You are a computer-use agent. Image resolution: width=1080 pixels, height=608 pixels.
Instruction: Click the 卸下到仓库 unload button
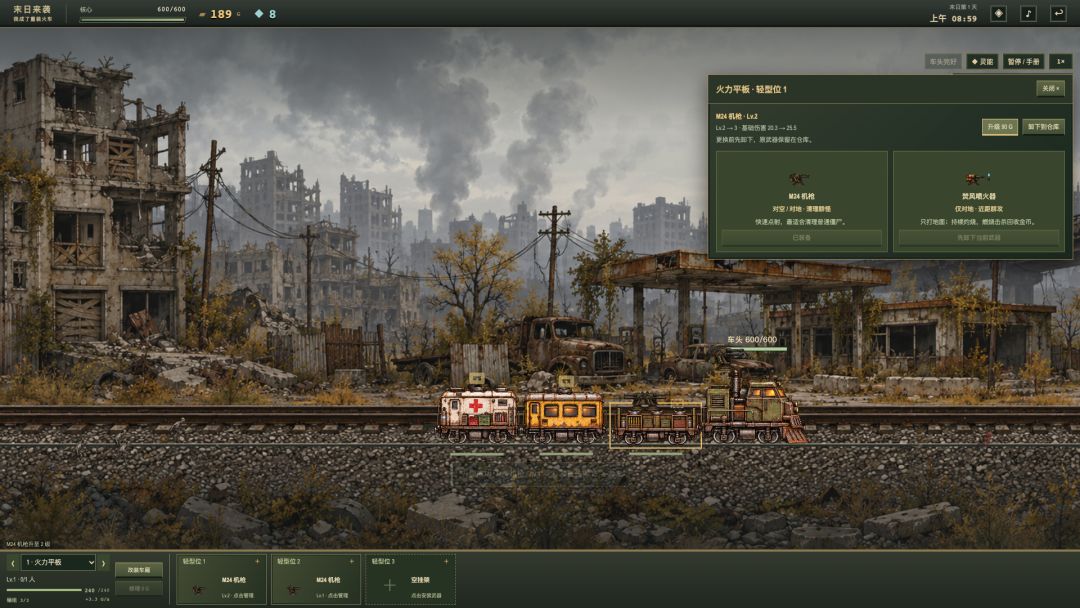click(x=1043, y=127)
